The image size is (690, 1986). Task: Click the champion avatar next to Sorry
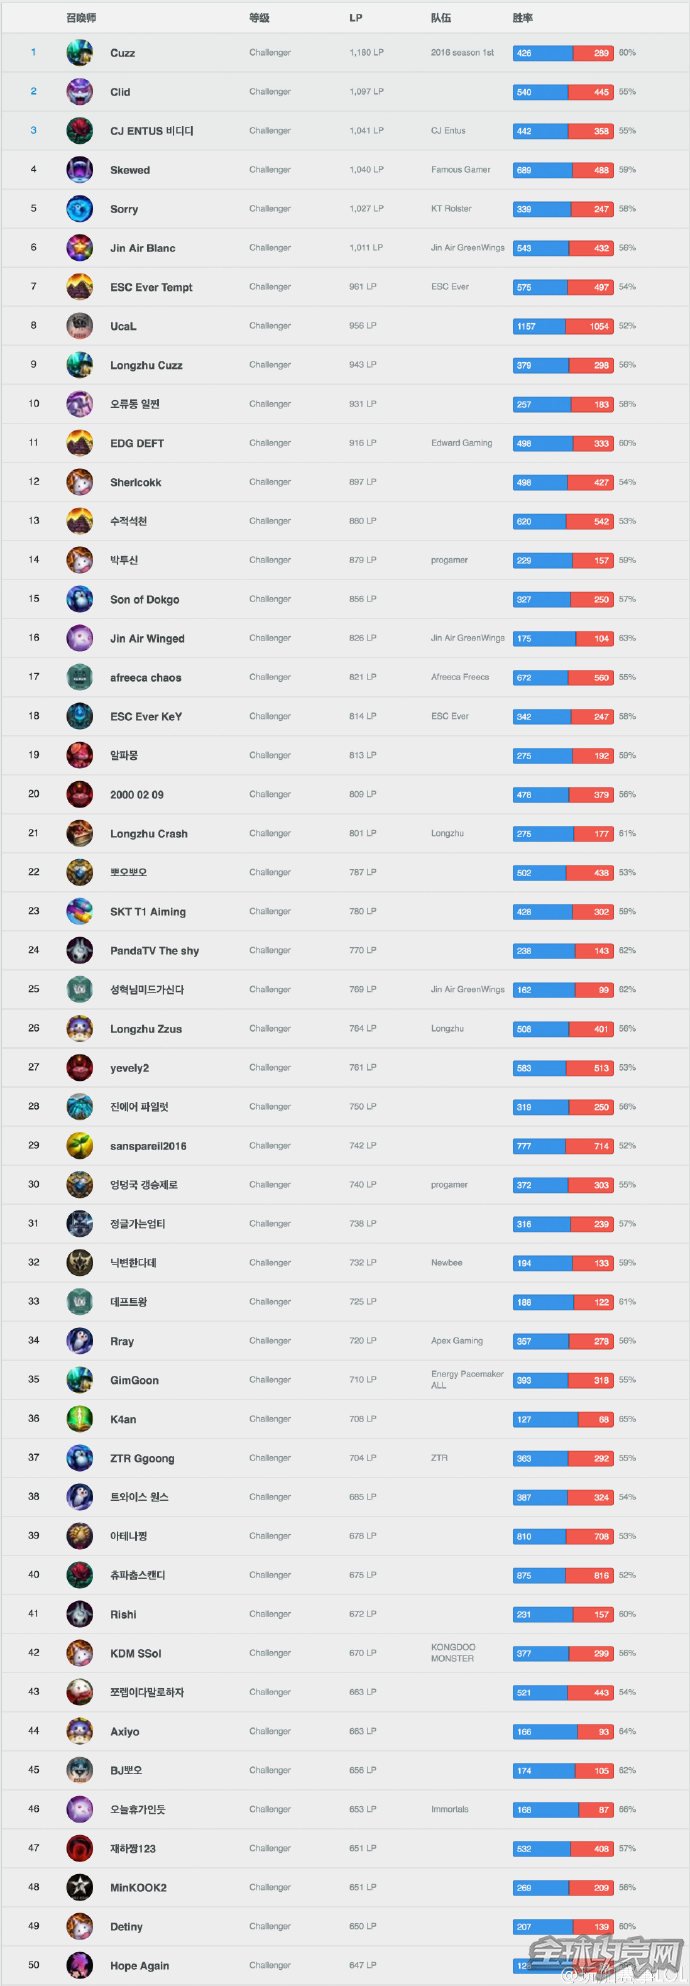pyautogui.click(x=79, y=209)
